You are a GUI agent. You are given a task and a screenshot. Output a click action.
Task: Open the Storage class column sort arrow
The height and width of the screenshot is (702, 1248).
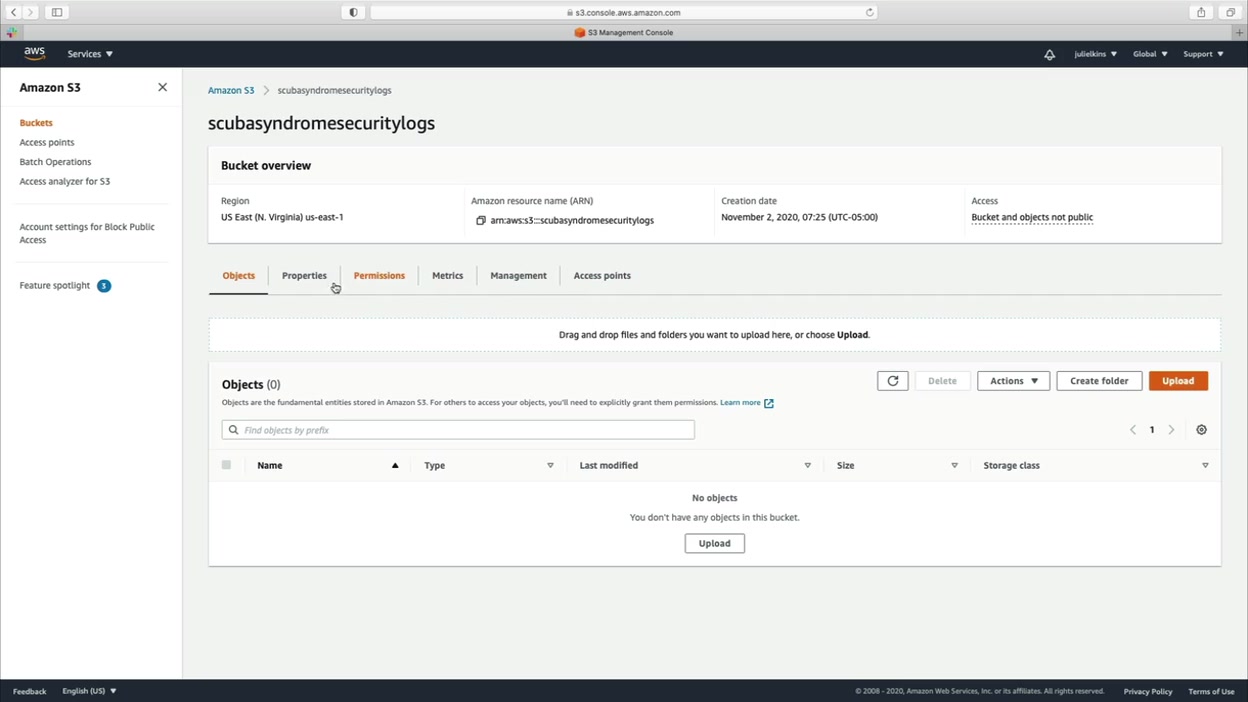click(1205, 466)
